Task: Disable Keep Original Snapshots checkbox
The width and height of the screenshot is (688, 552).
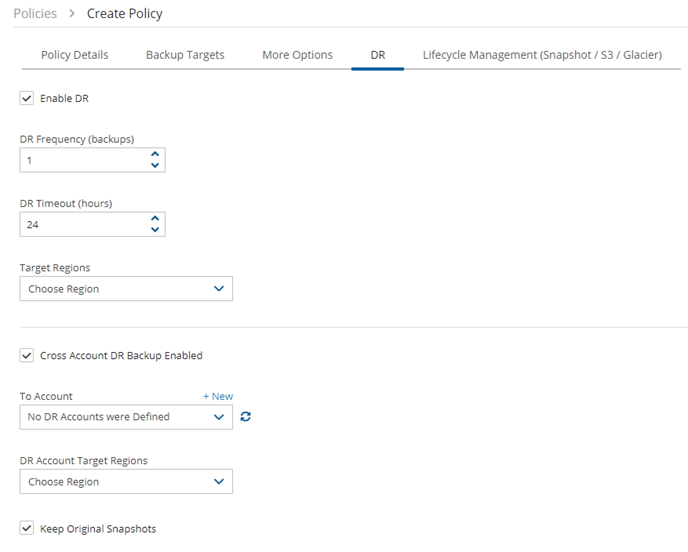Action: 27,528
